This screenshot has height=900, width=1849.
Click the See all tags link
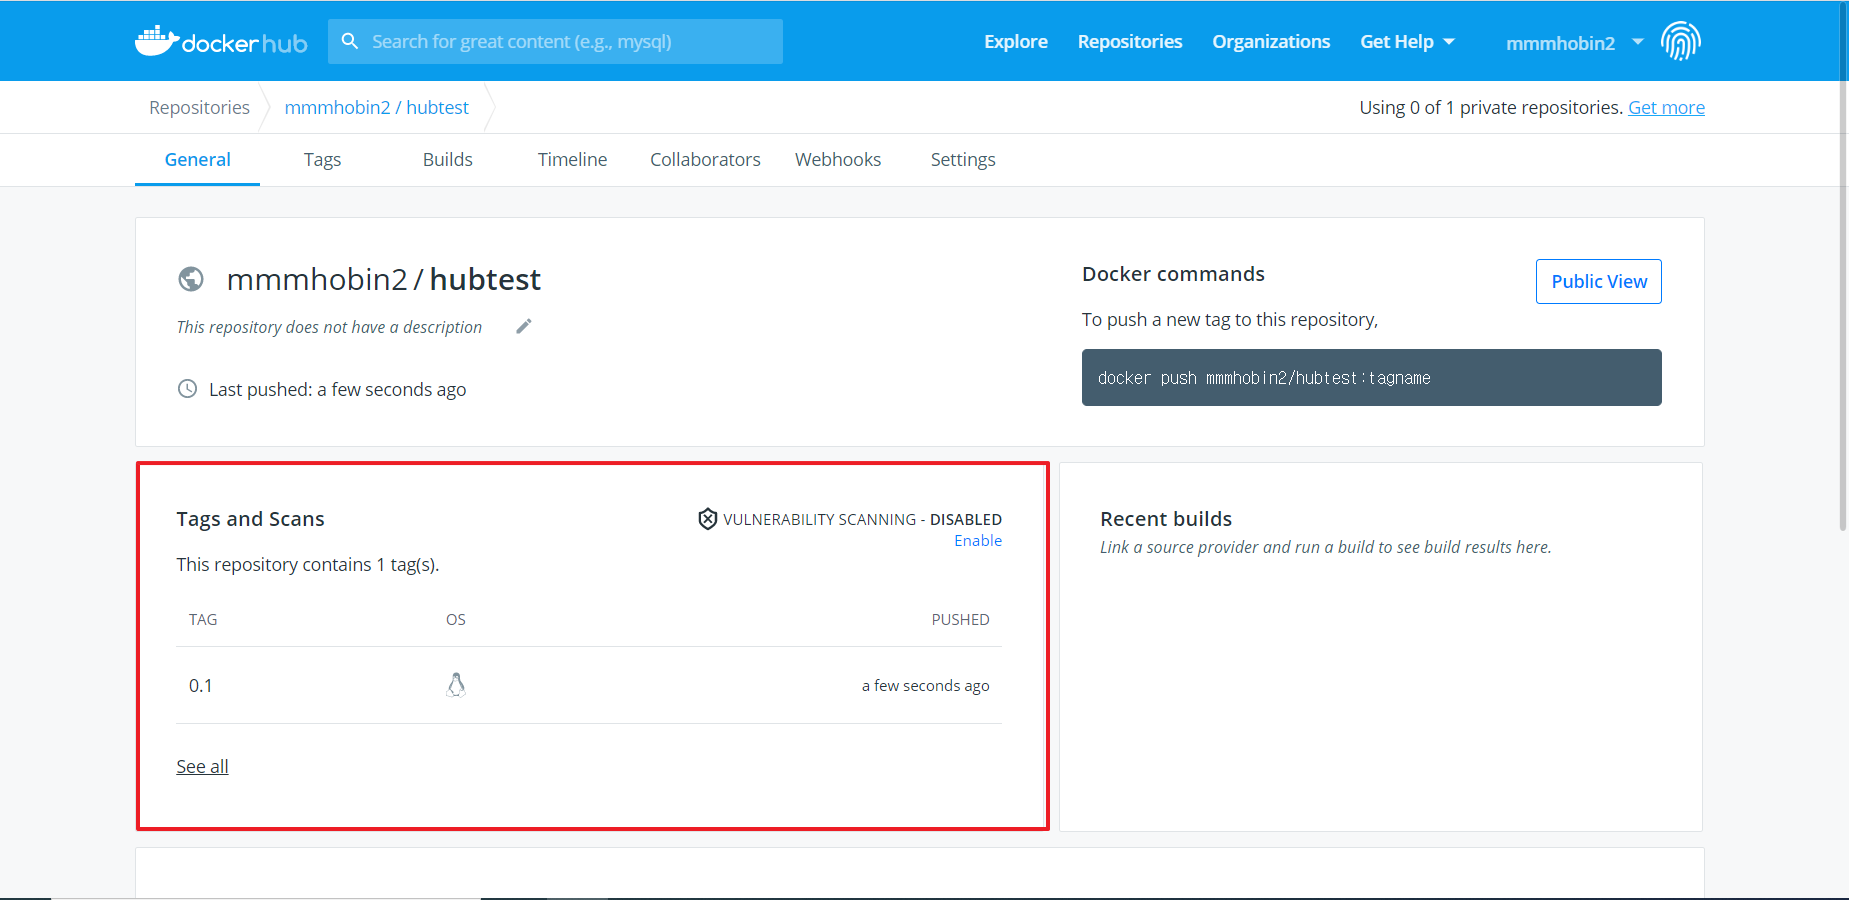pos(202,766)
